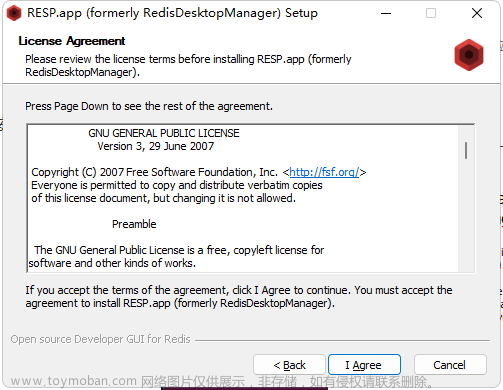Click the 'Press Page Down' instruction text

pos(149,106)
